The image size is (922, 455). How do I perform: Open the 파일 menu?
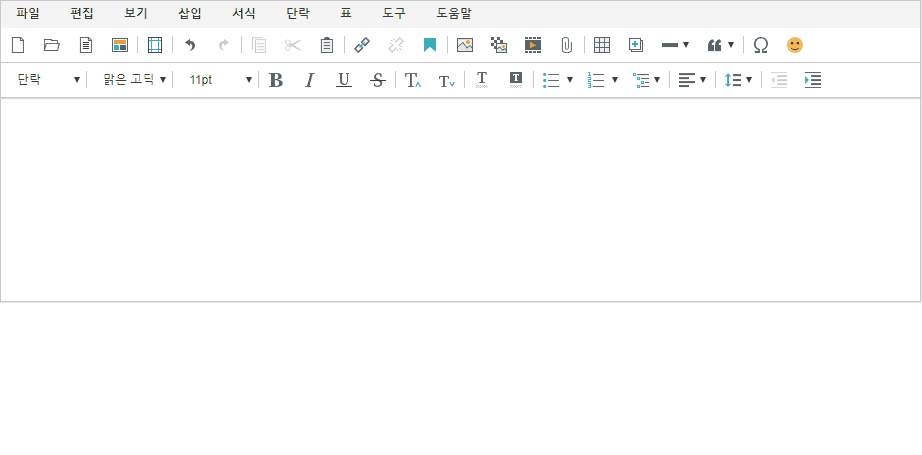click(x=28, y=14)
